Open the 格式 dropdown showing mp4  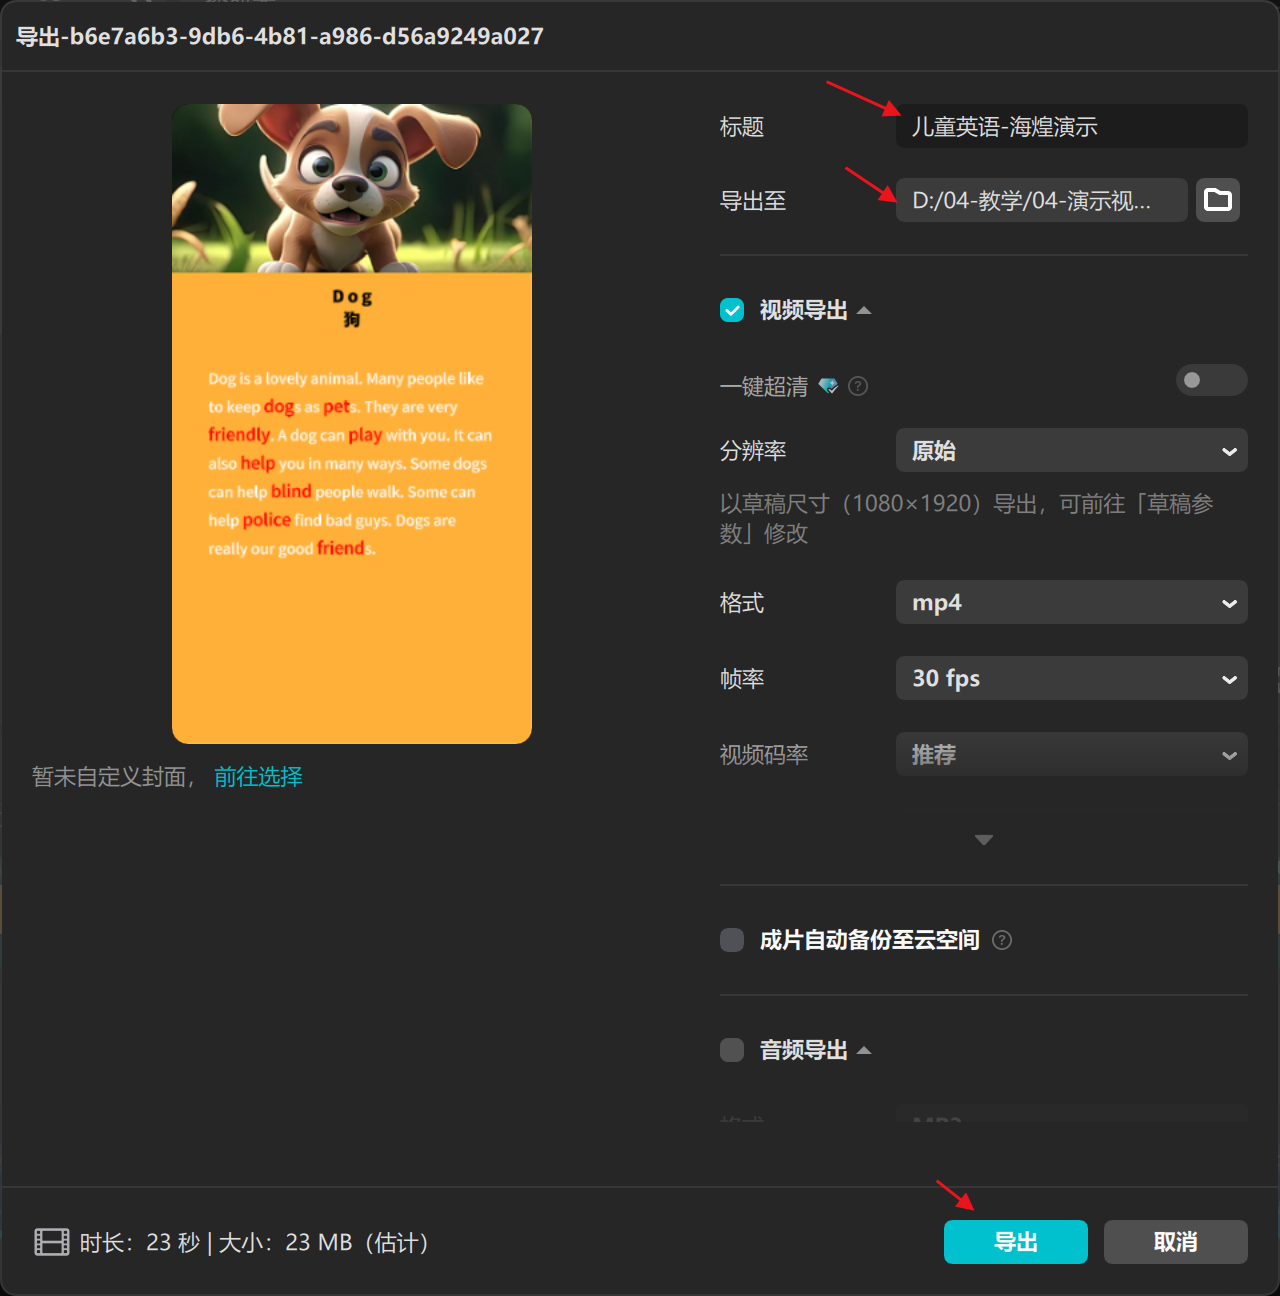[x=1070, y=602]
